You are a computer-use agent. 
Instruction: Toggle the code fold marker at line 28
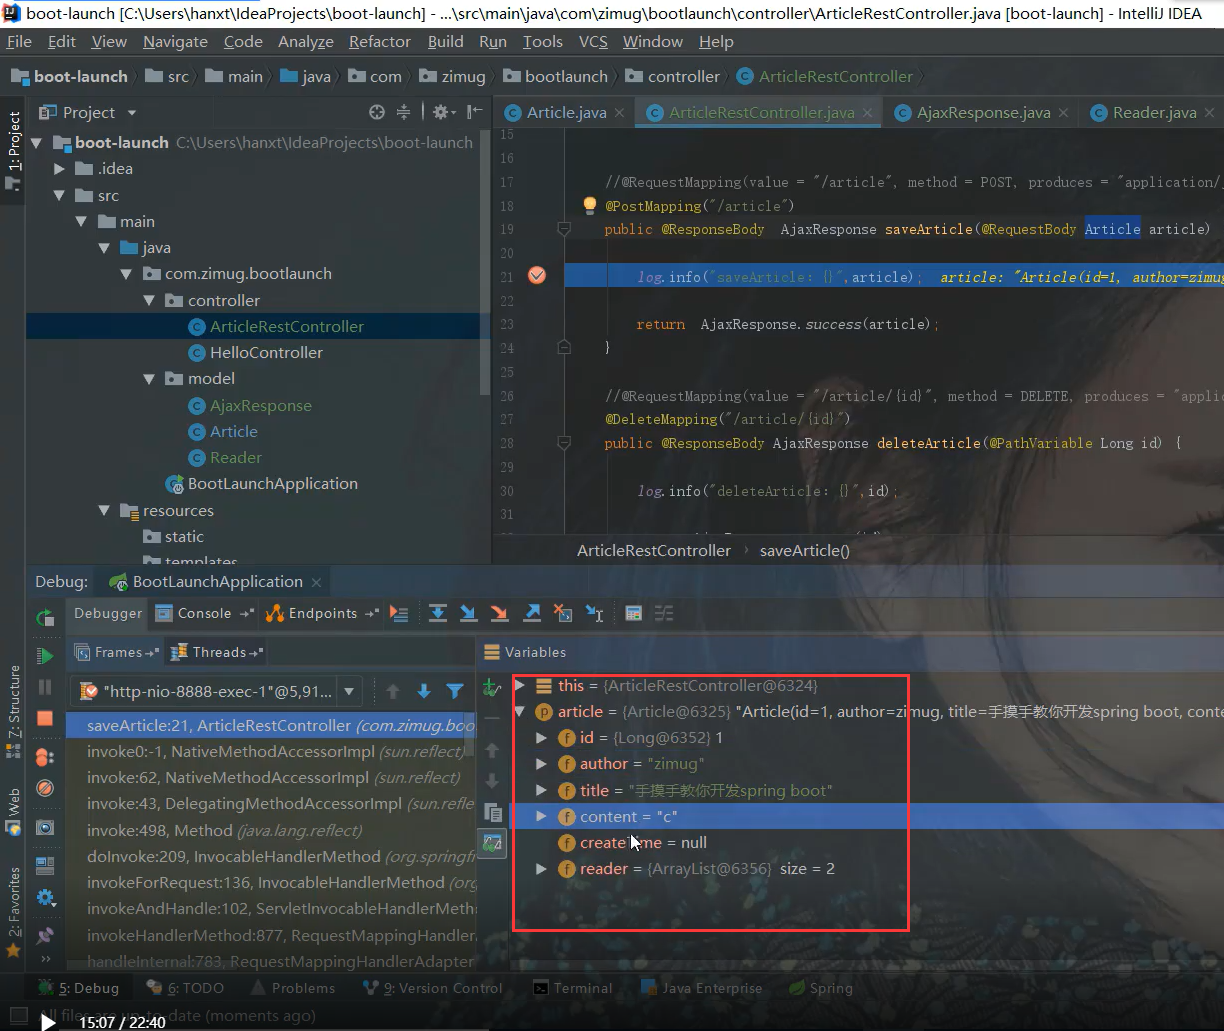(564, 443)
